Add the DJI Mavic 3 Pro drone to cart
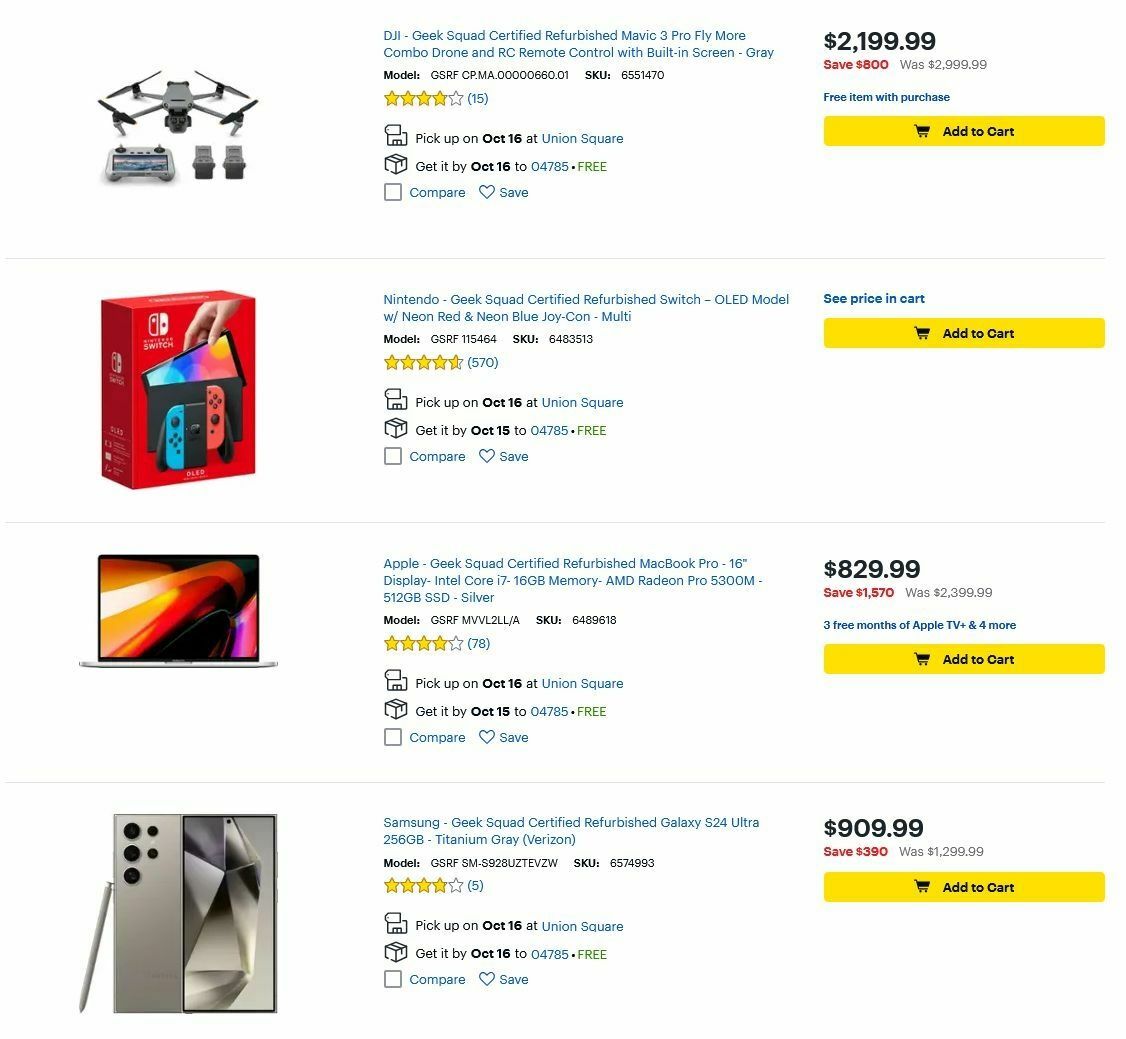 coord(963,131)
